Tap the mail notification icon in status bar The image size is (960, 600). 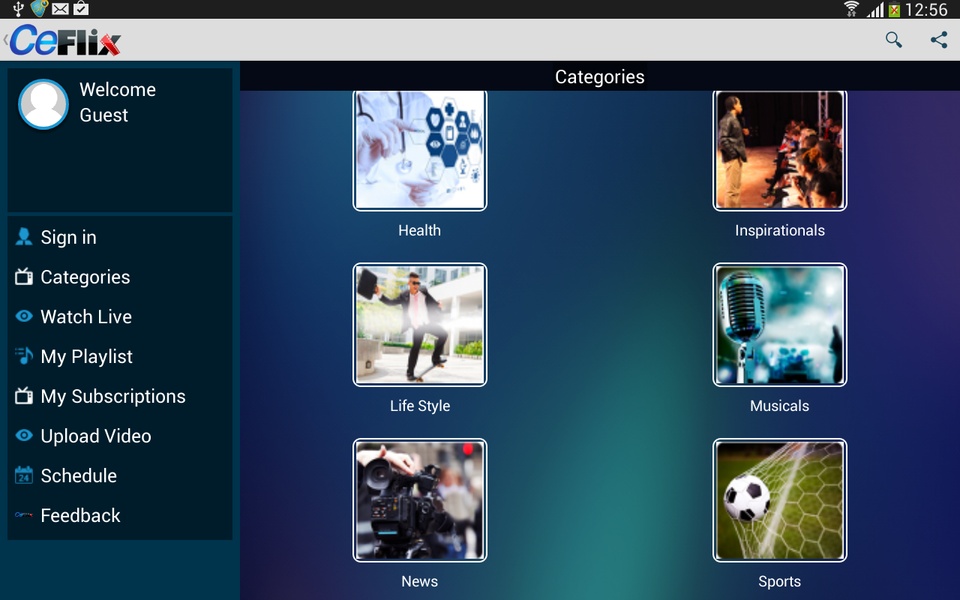point(60,9)
